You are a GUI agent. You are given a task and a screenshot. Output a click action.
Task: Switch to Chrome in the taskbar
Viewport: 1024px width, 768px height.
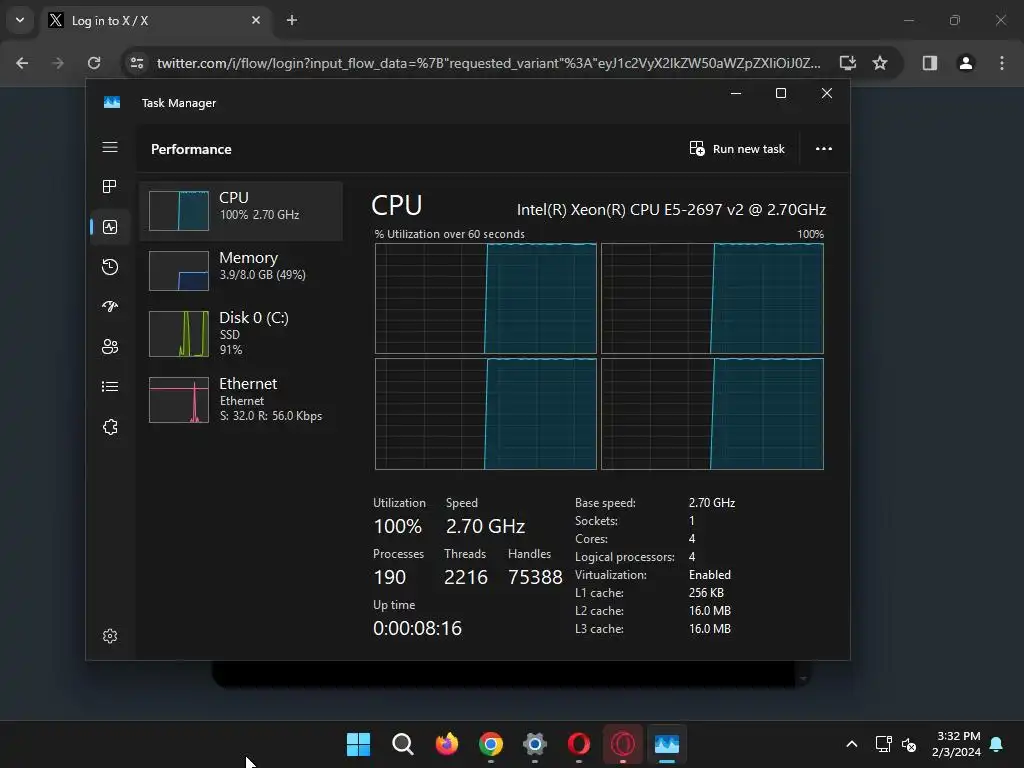[490, 744]
